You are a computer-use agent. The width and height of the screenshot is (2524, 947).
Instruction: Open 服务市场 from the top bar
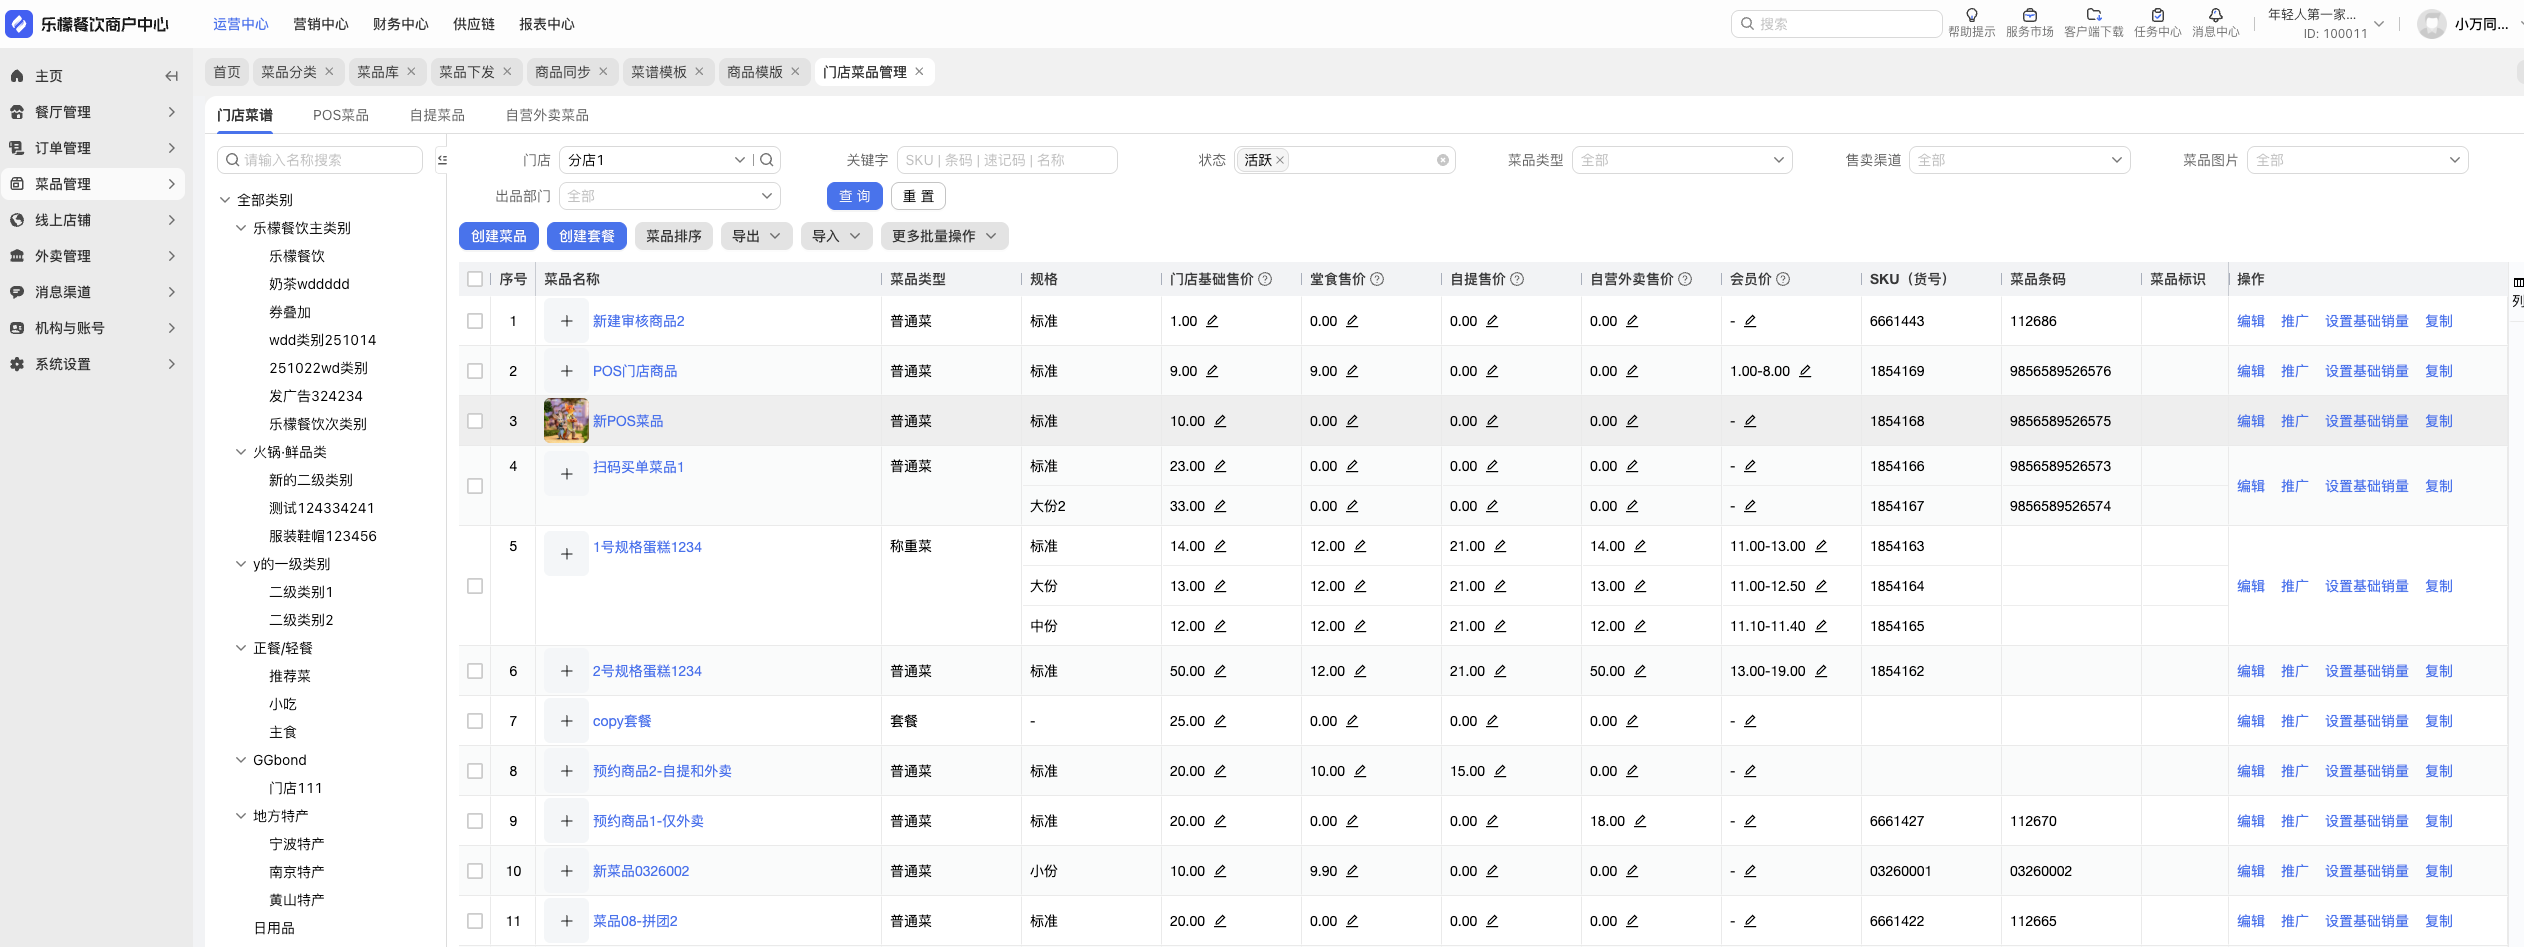click(x=2029, y=16)
